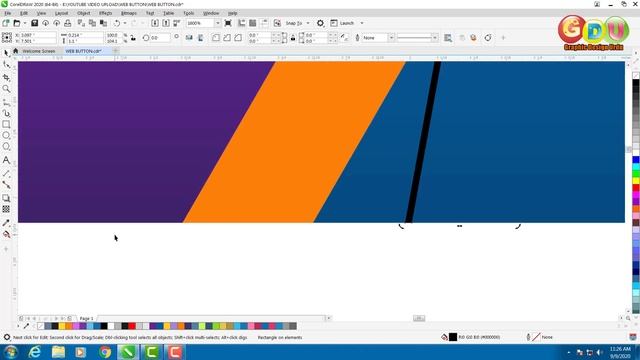Select the Pick tool in the toolbox
Screen dimensions: 640x360
click(6, 53)
